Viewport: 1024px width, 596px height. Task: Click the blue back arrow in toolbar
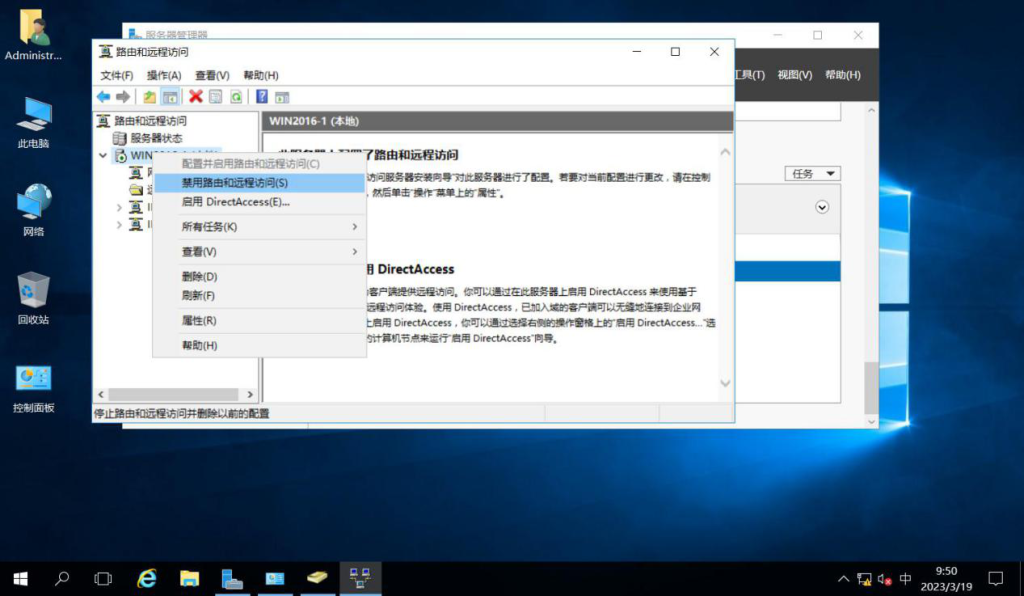click(x=103, y=97)
